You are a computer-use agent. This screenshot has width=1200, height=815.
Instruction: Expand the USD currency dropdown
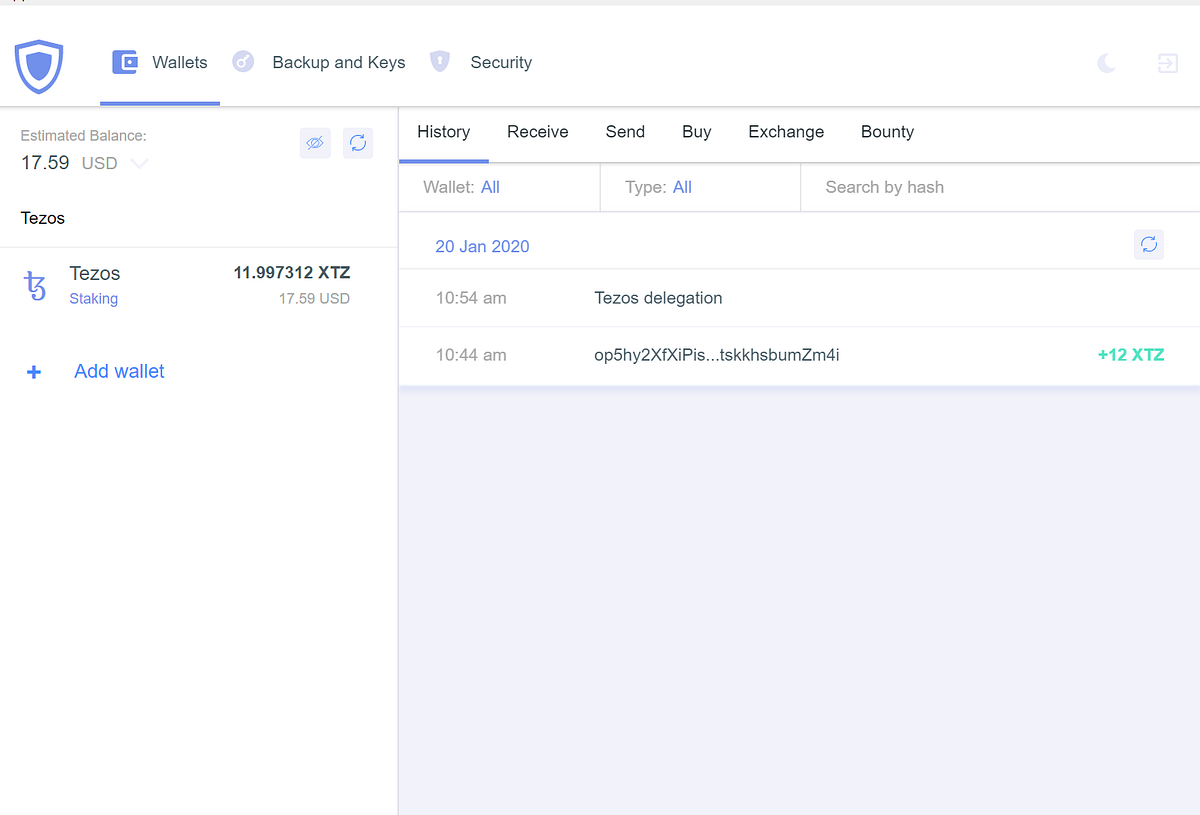pyautogui.click(x=140, y=163)
